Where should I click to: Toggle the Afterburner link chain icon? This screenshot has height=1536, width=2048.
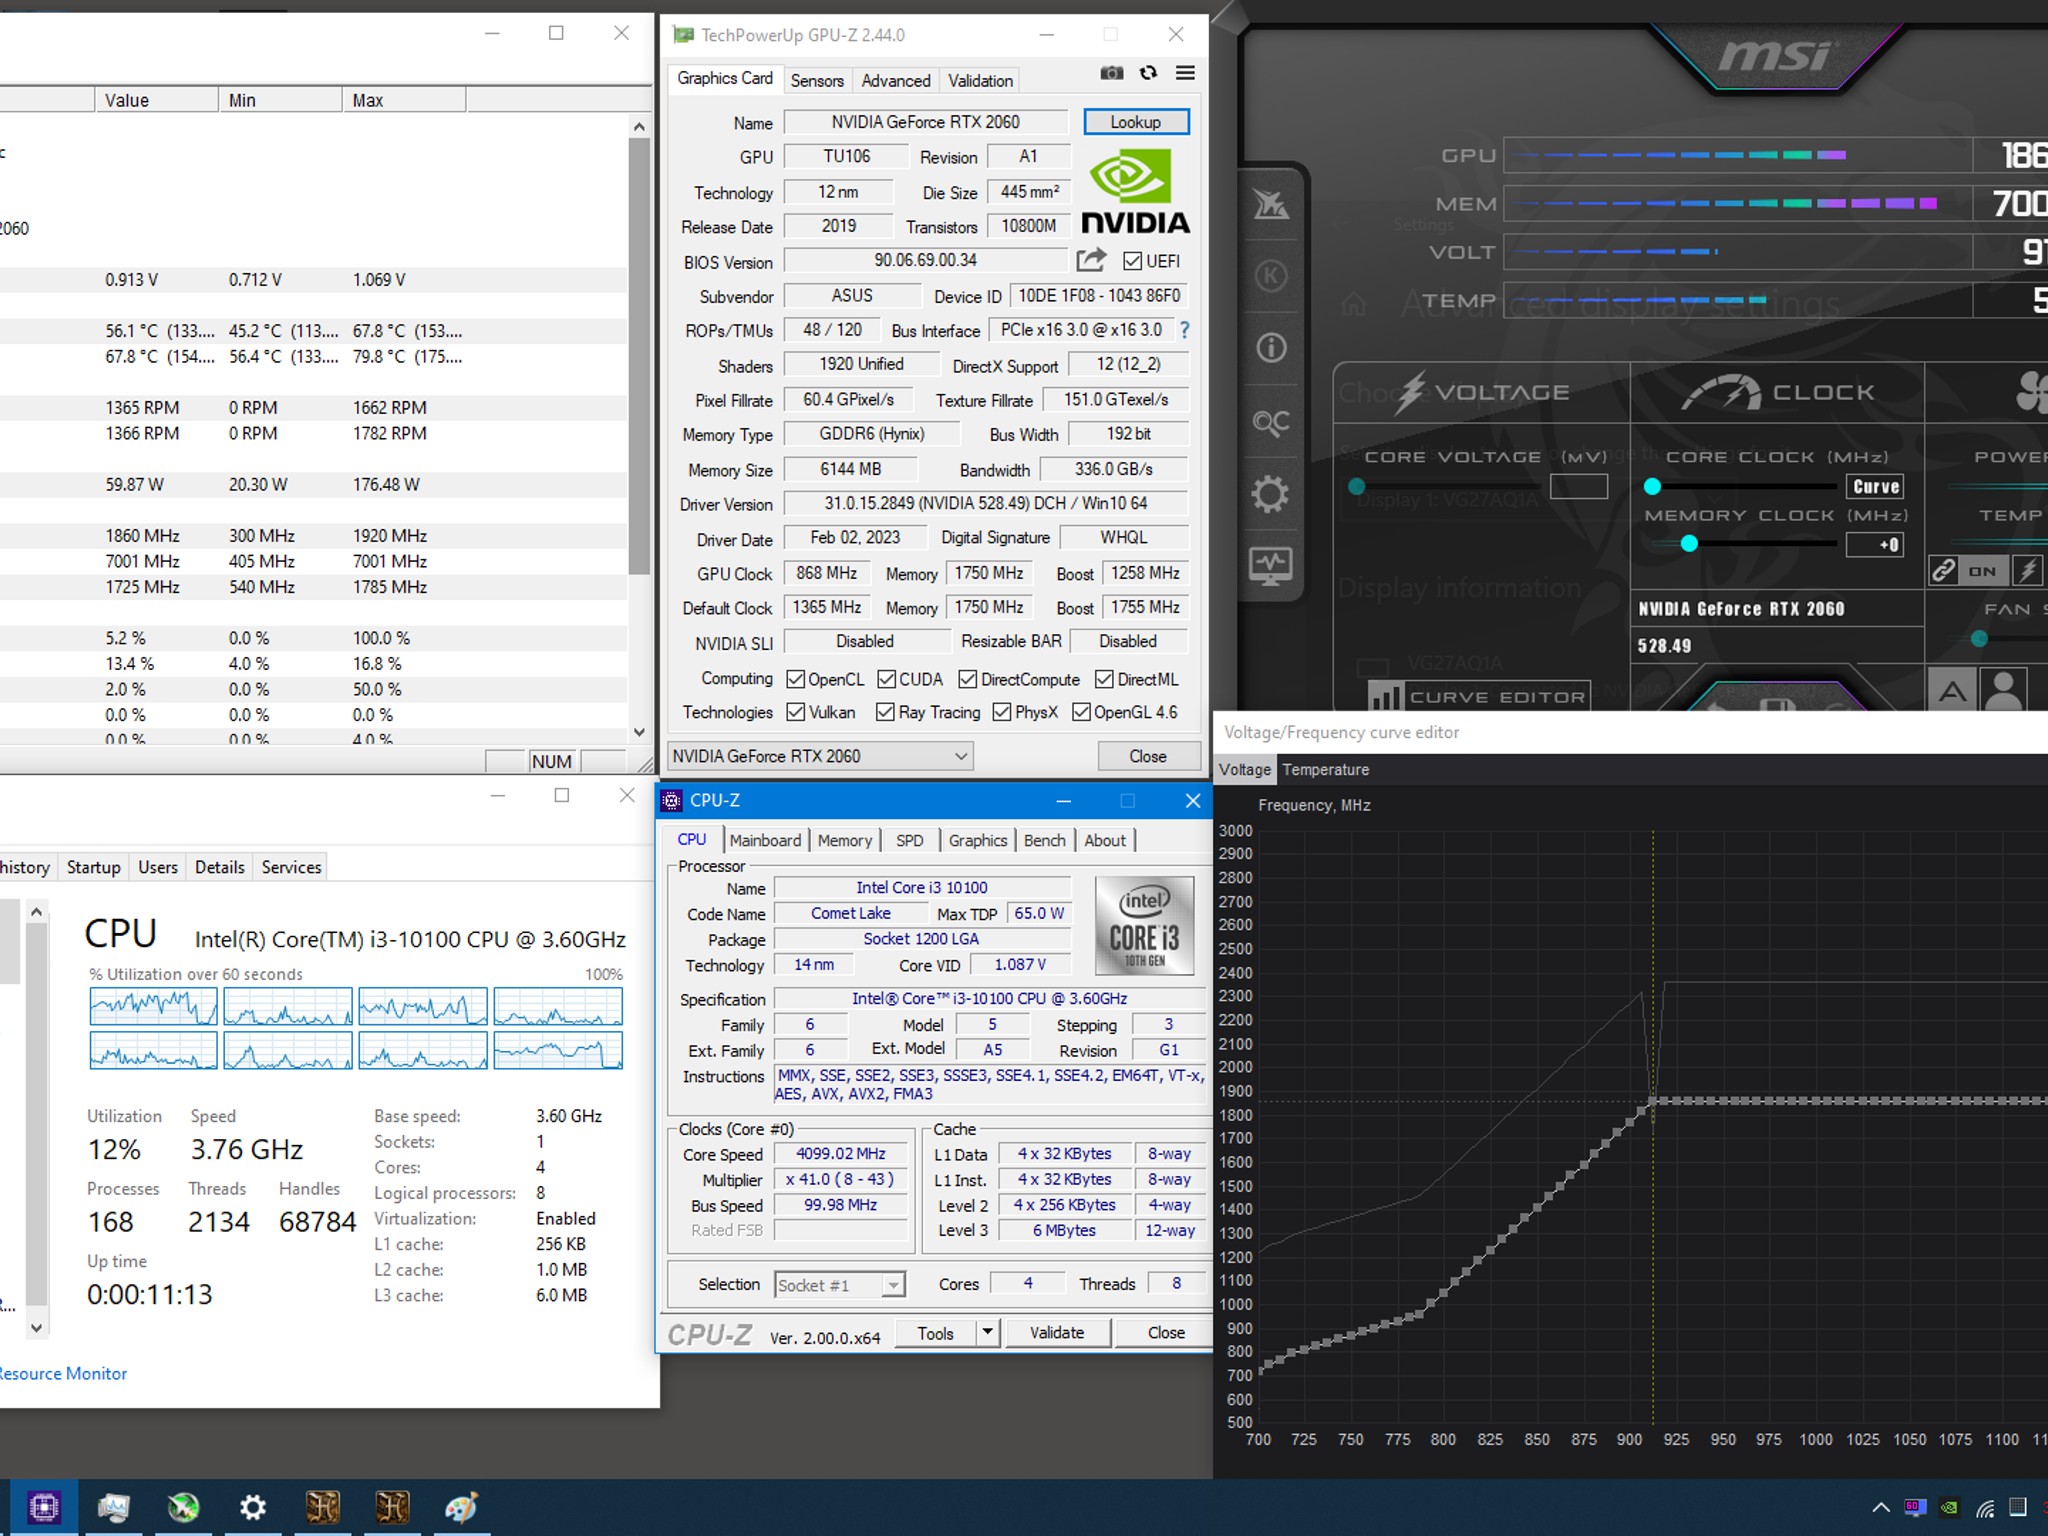(1943, 571)
